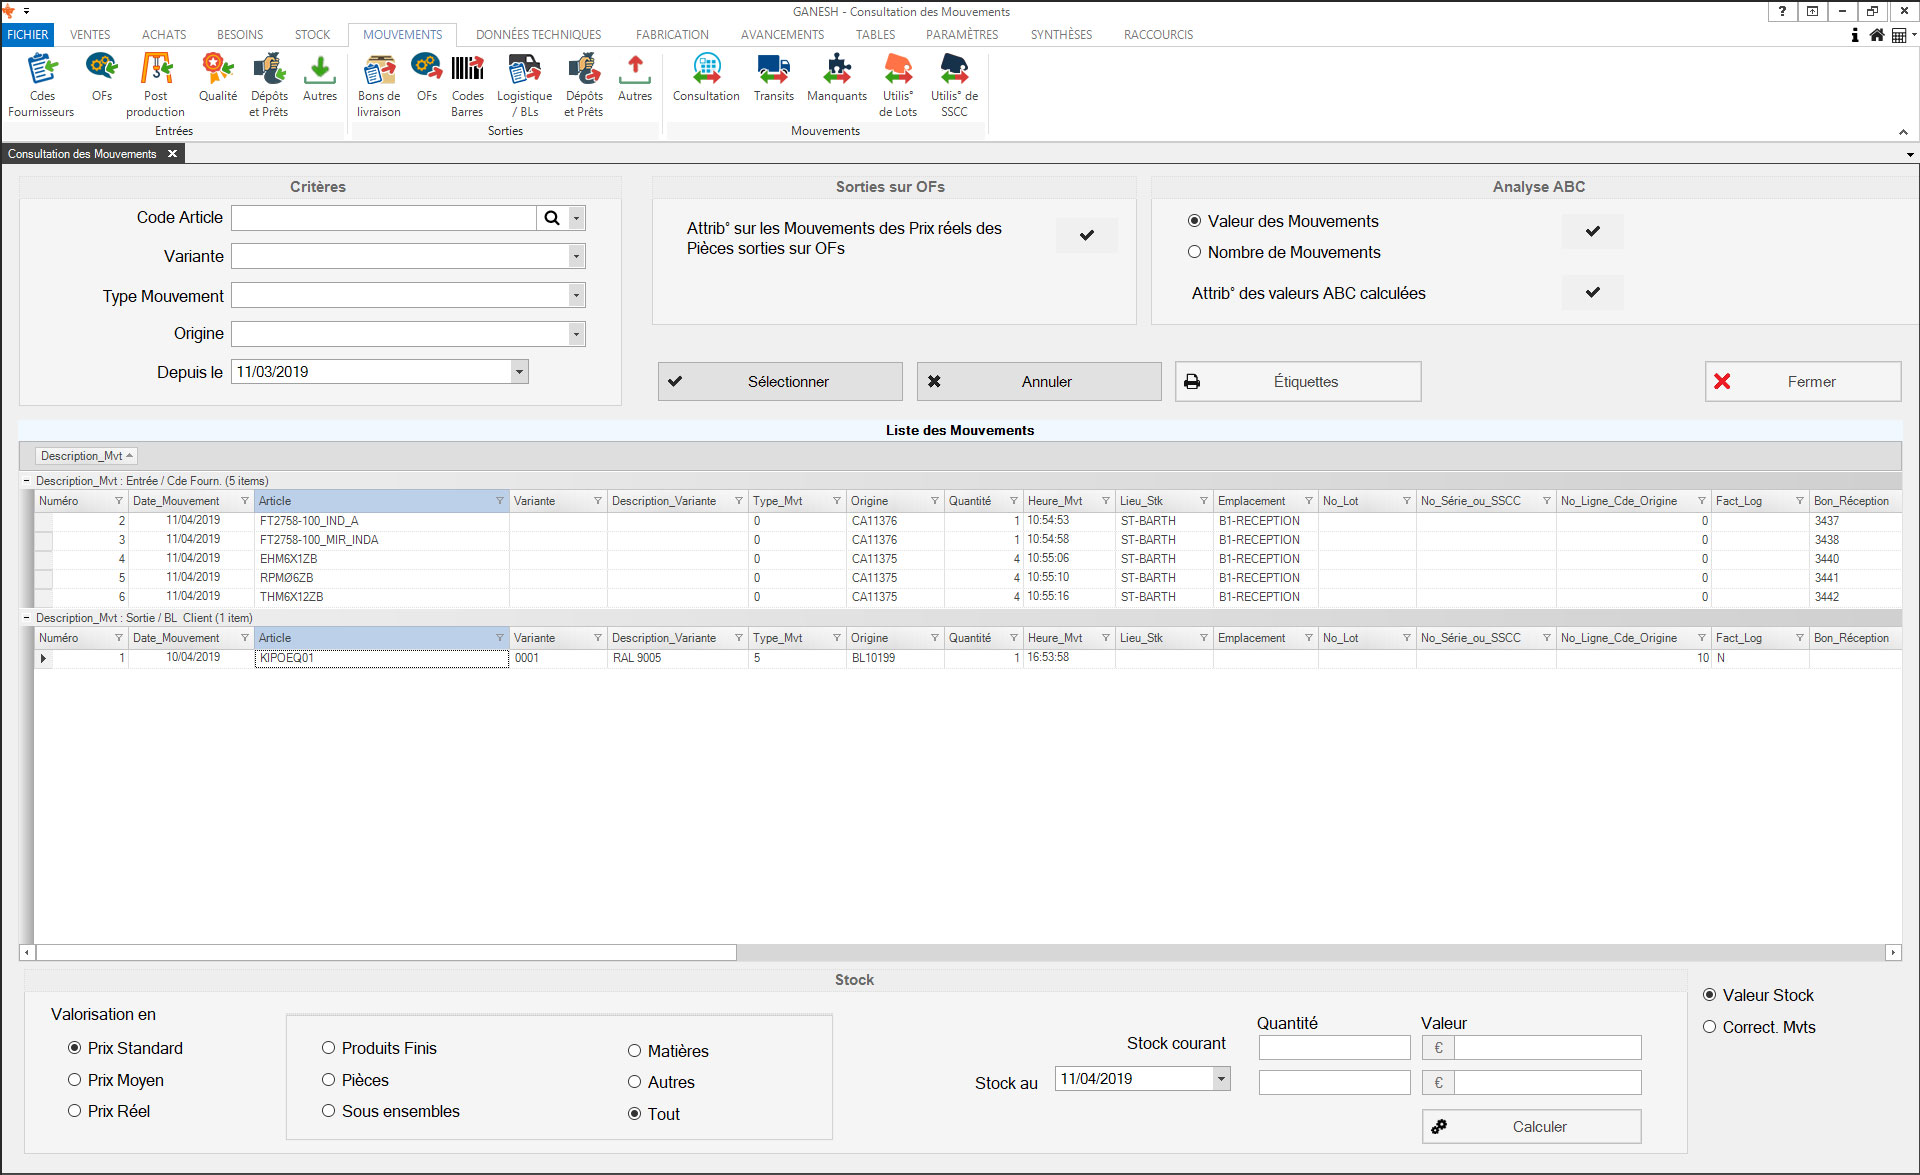
Task: Select Produits Finis radio button
Action: pyautogui.click(x=328, y=1048)
